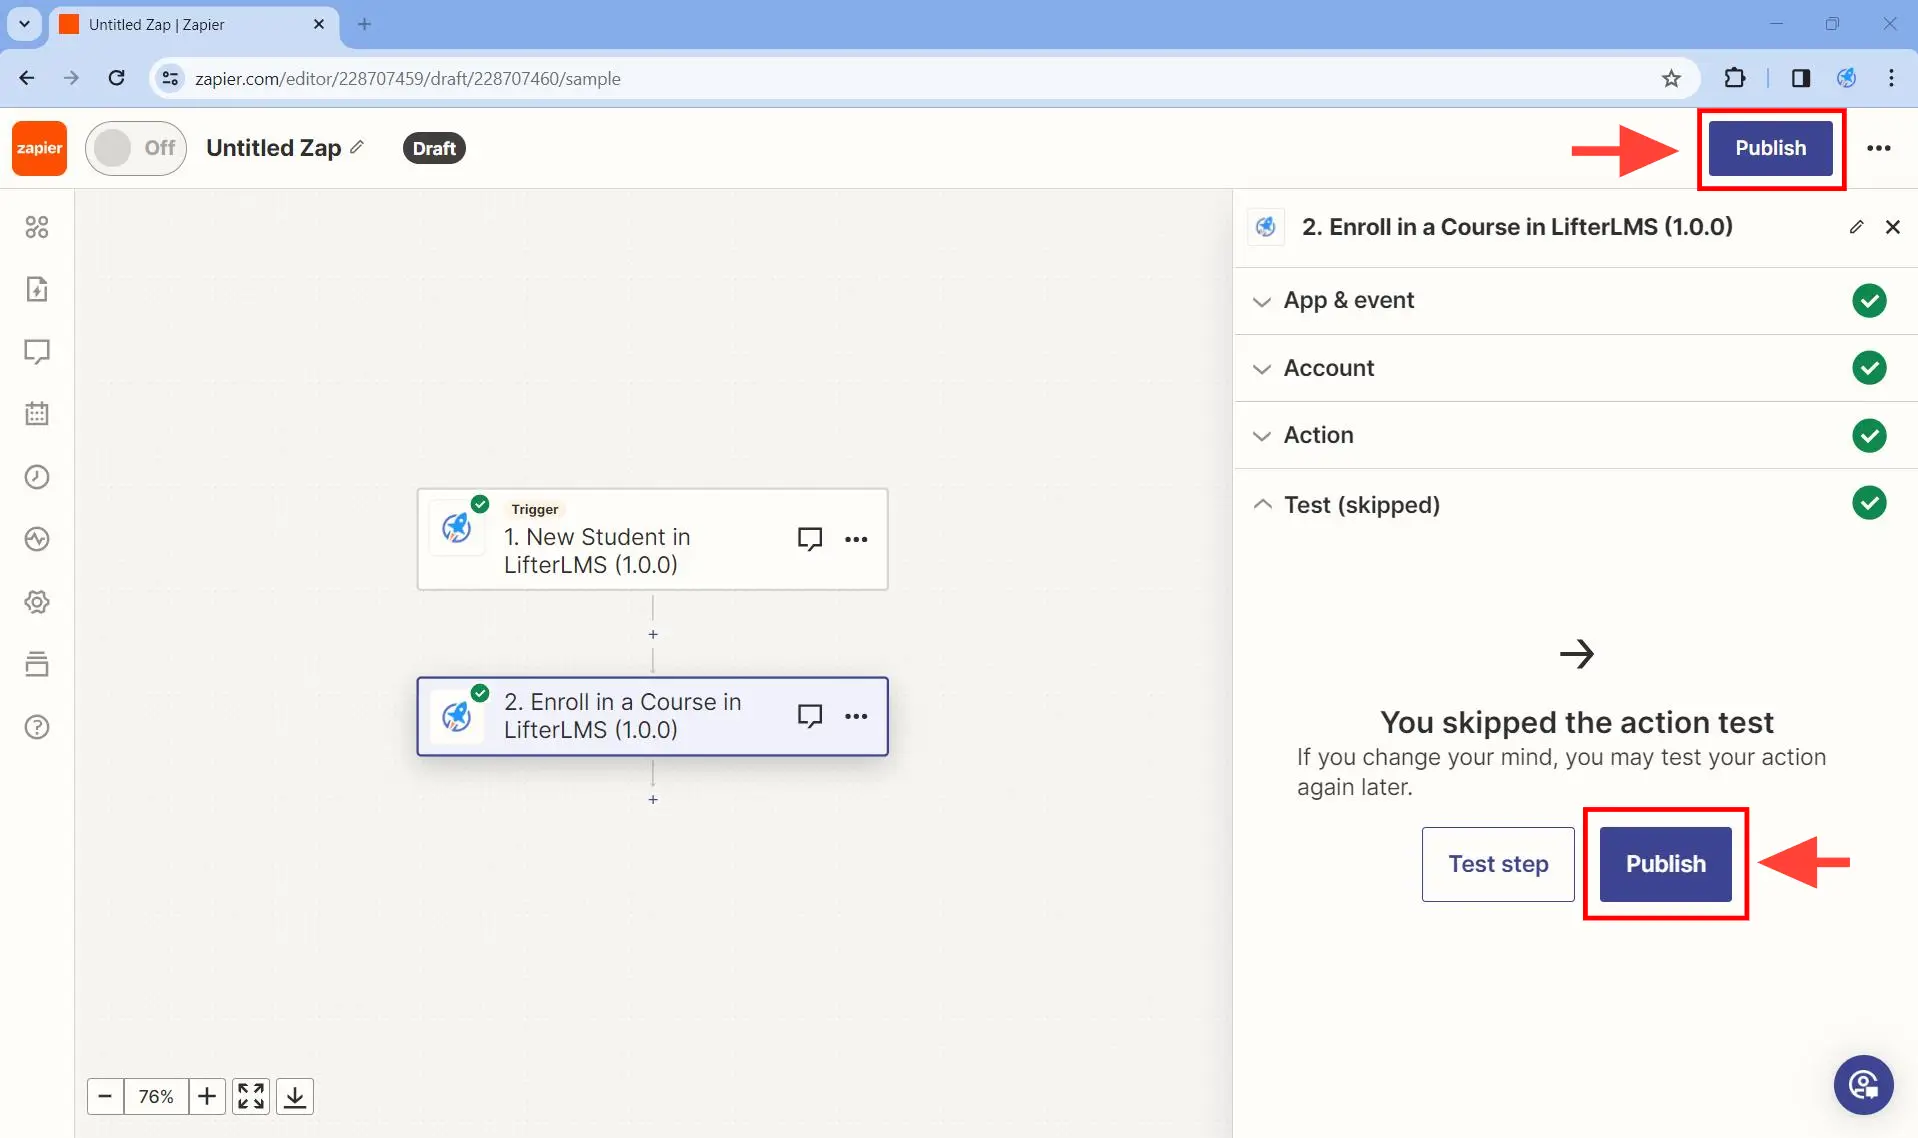1918x1138 pixels.
Task: Add comment on the Enroll in a Course step
Action: (810, 716)
